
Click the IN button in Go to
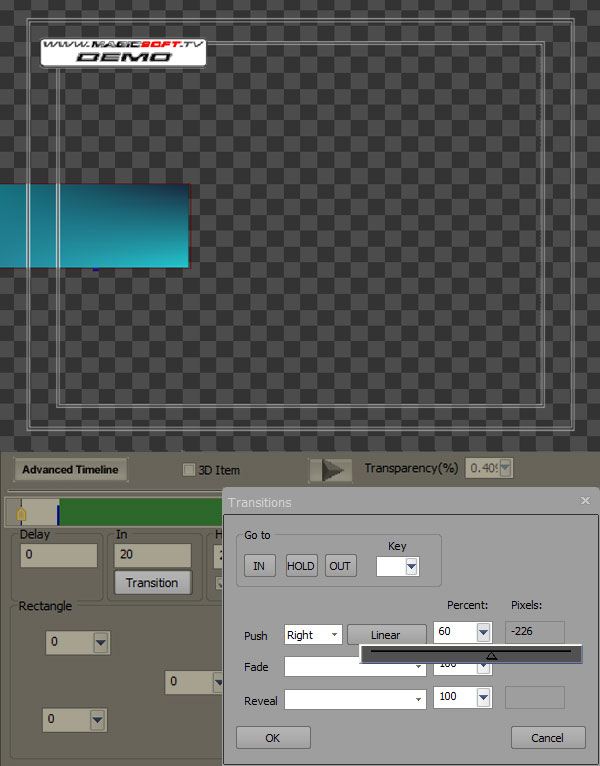coord(259,566)
